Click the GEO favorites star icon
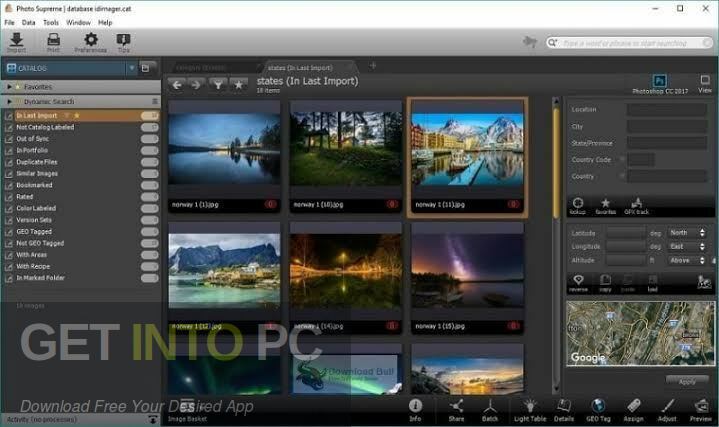Screen dimensions: 719x427 (x=605, y=206)
